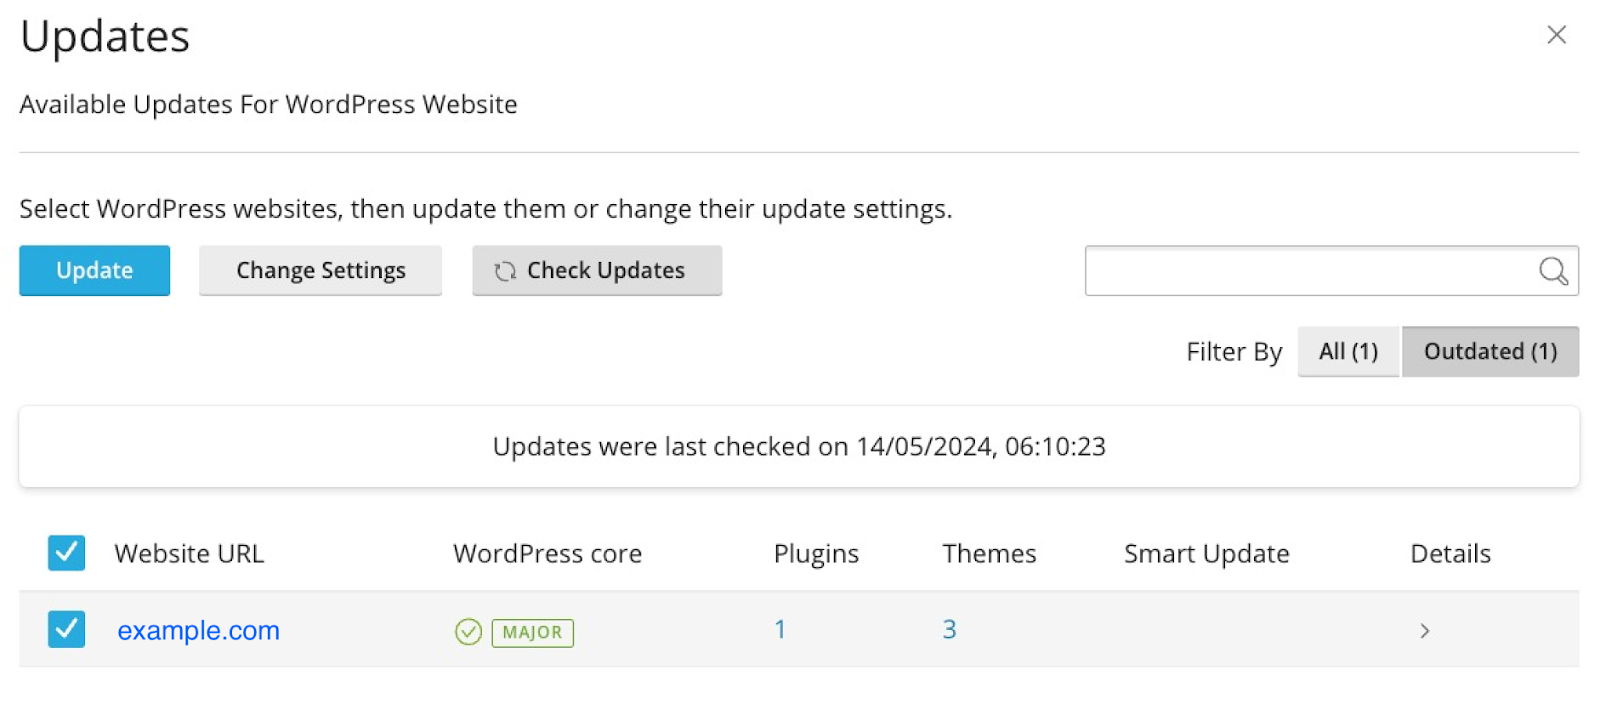The height and width of the screenshot is (712, 1600).
Task: Expand details chevron for example.com
Action: (1425, 631)
